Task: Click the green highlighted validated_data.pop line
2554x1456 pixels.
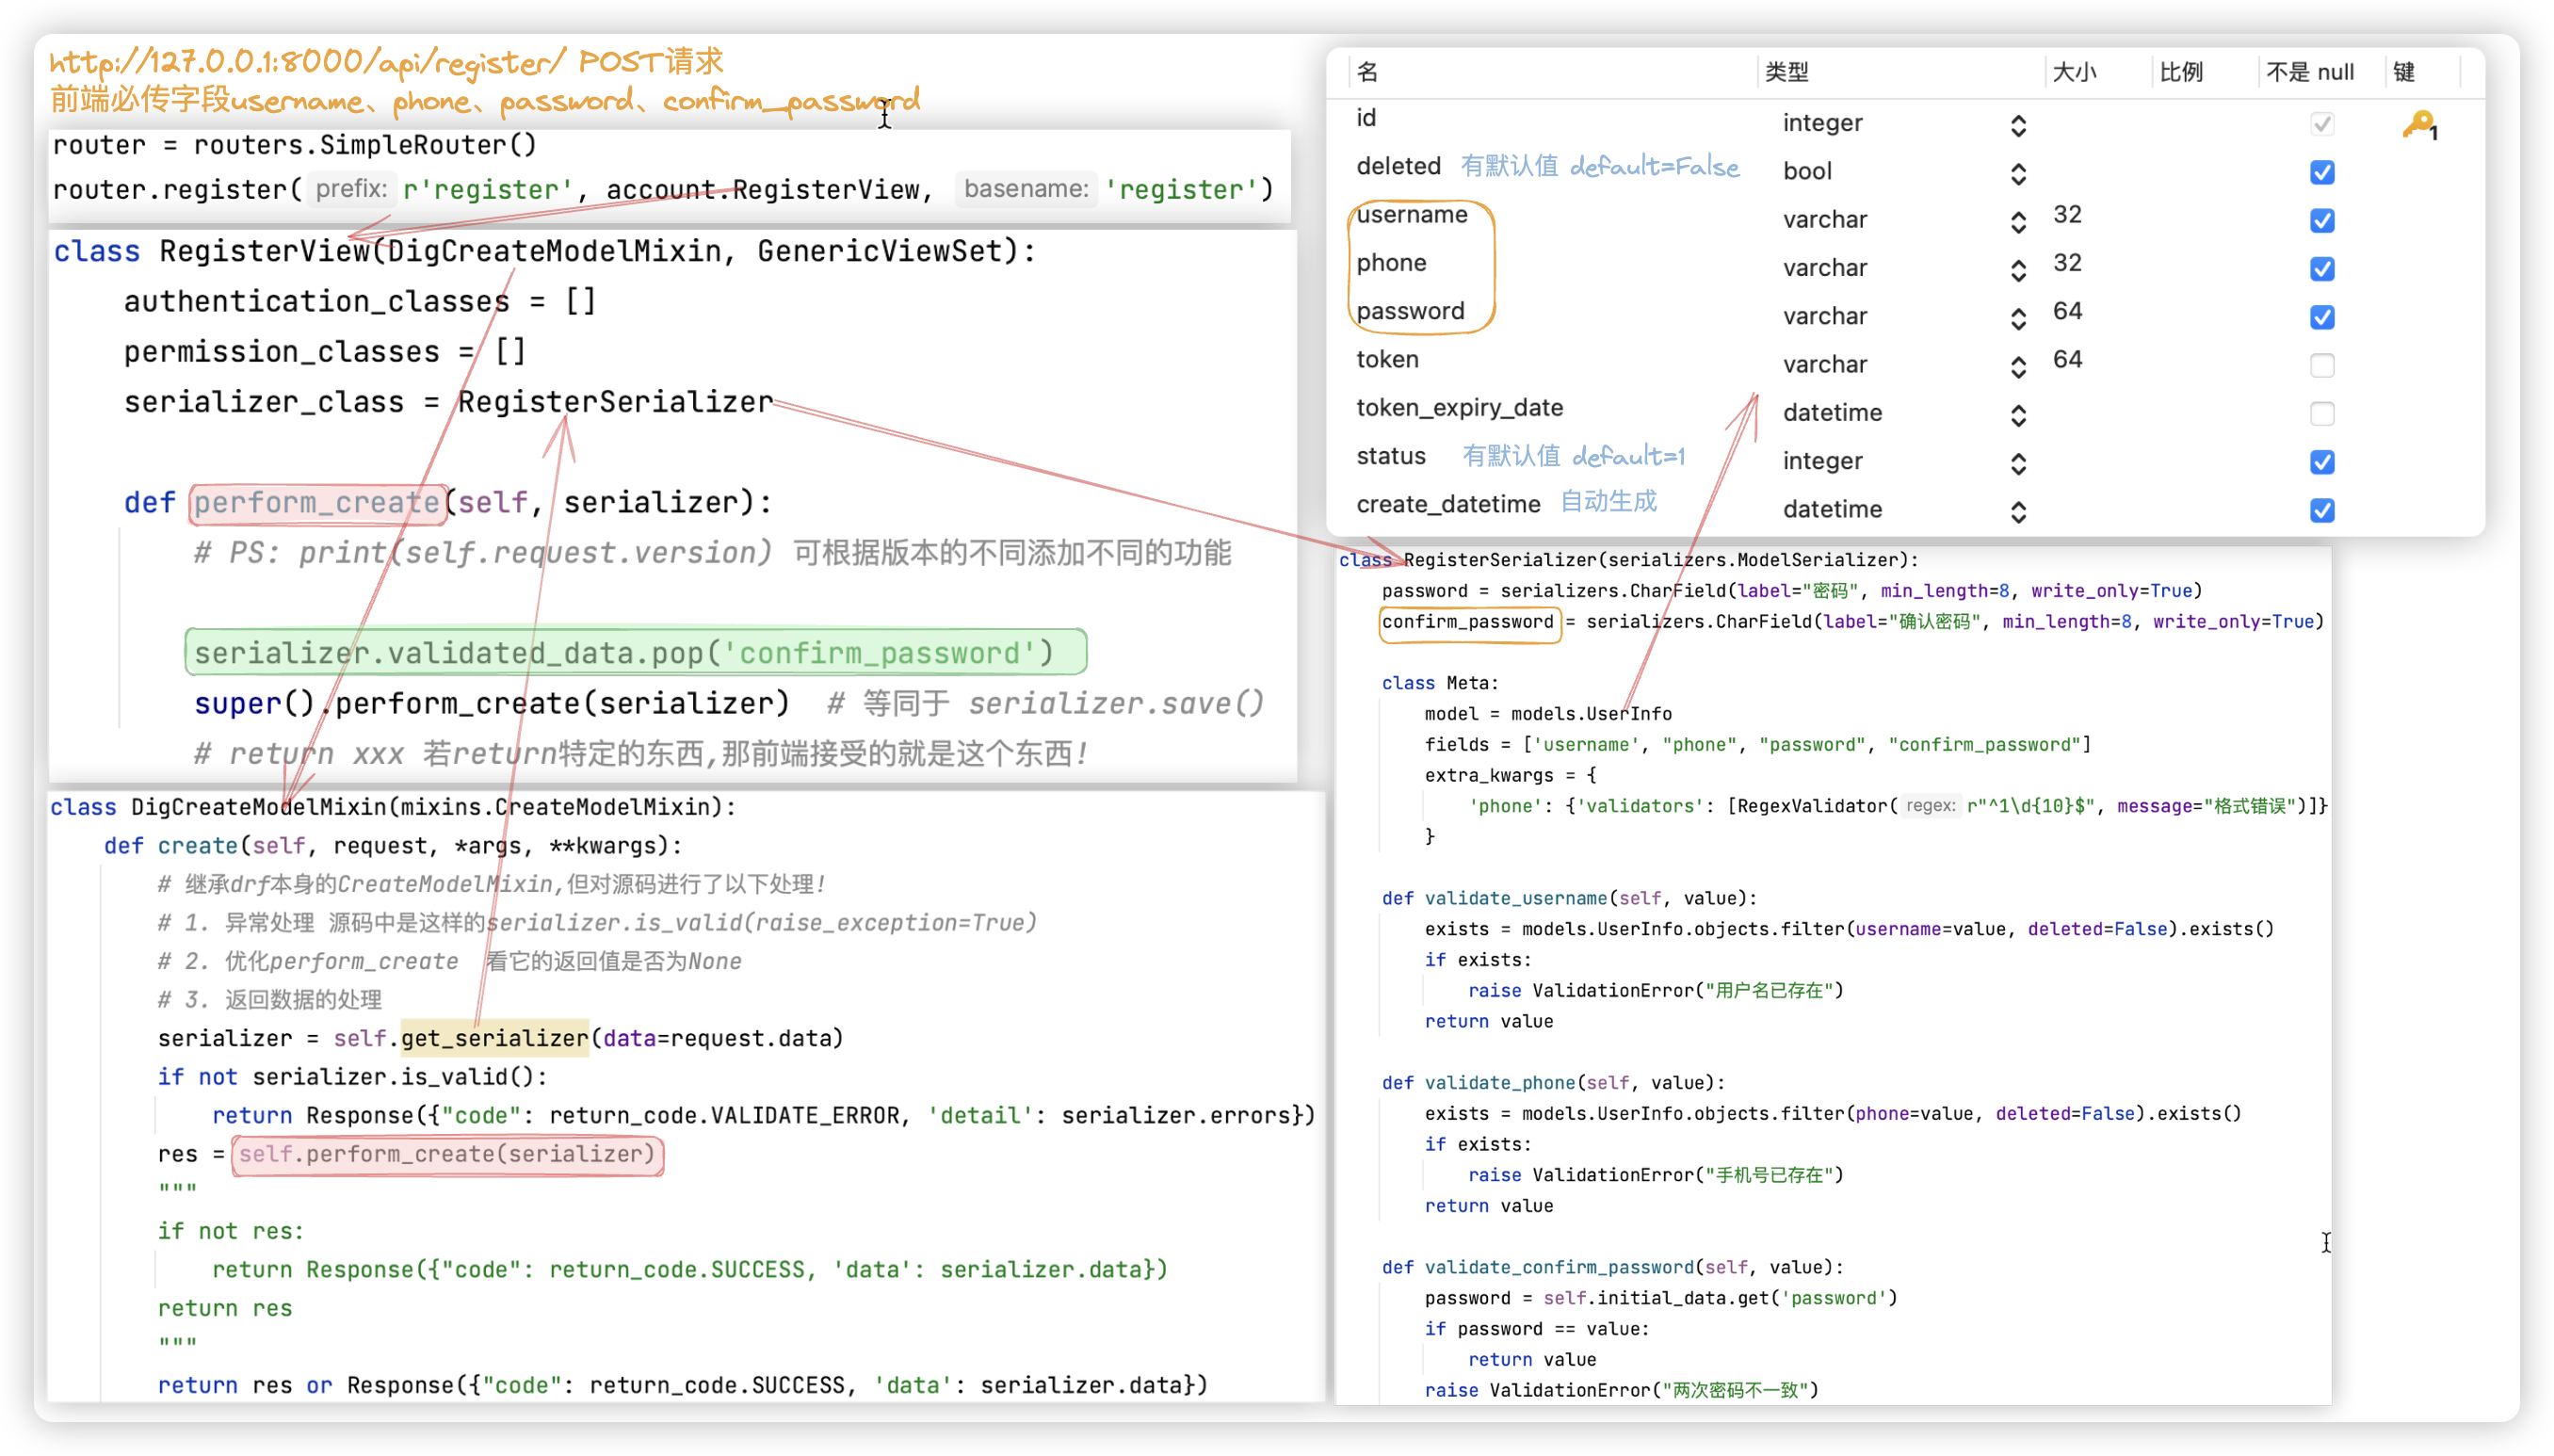Action: [635, 653]
